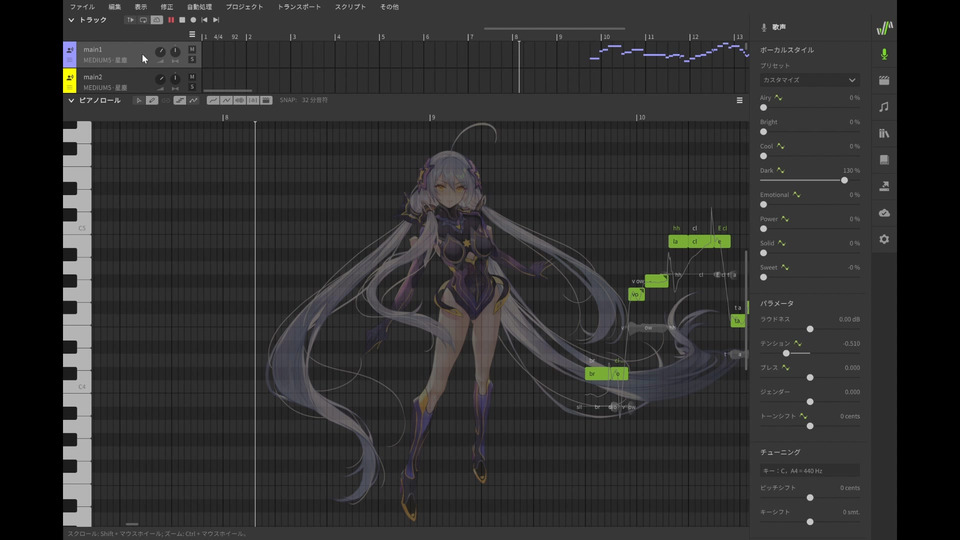Select the line drawing tool in piano roll
This screenshot has height=540, width=960.
[x=179, y=100]
